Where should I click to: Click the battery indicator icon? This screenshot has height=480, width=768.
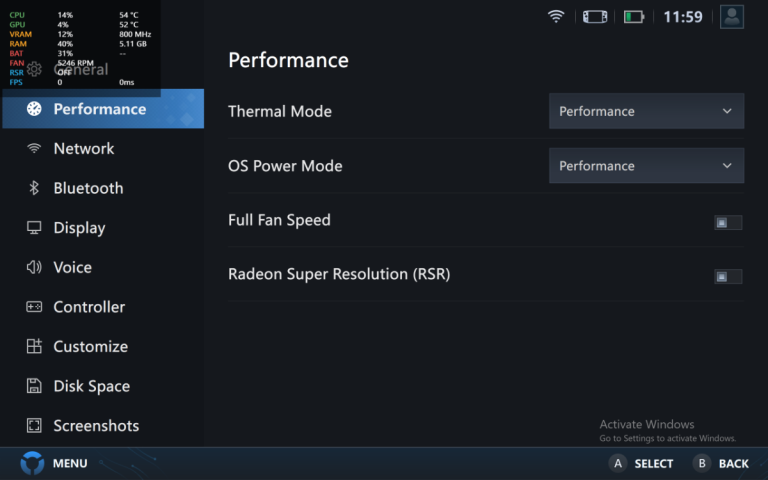[x=634, y=16]
